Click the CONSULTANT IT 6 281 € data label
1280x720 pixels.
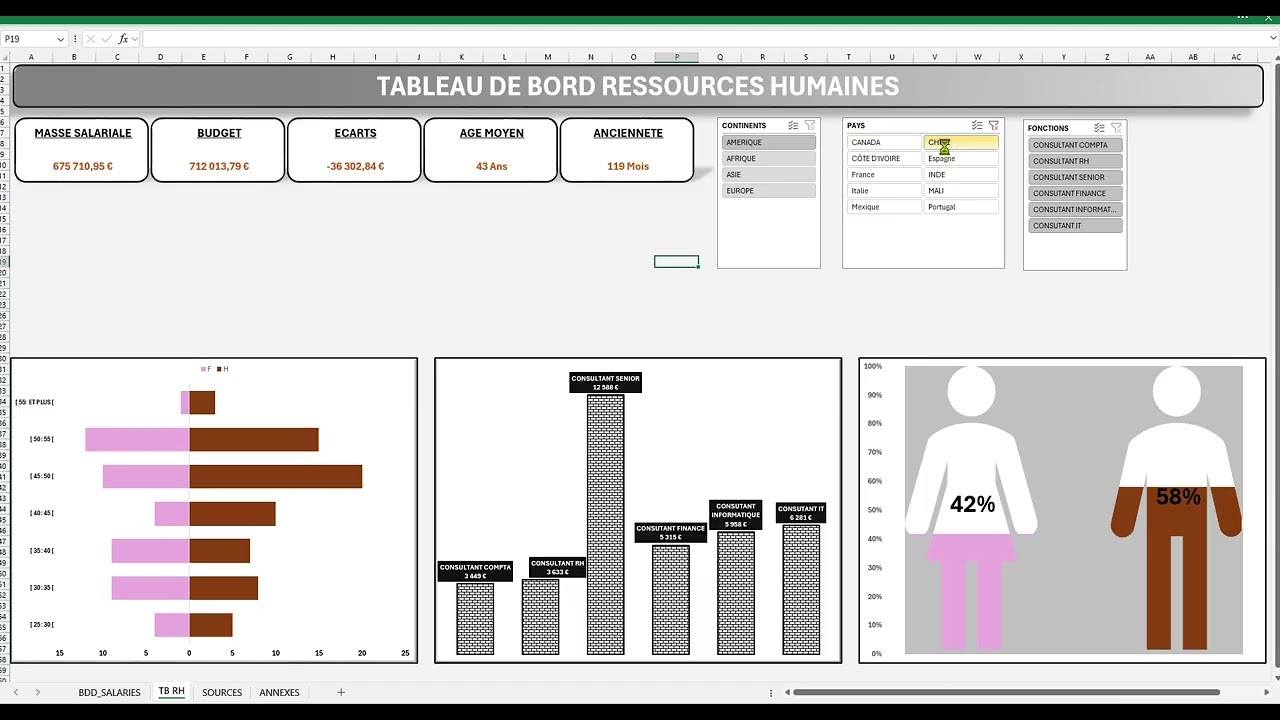coord(801,513)
